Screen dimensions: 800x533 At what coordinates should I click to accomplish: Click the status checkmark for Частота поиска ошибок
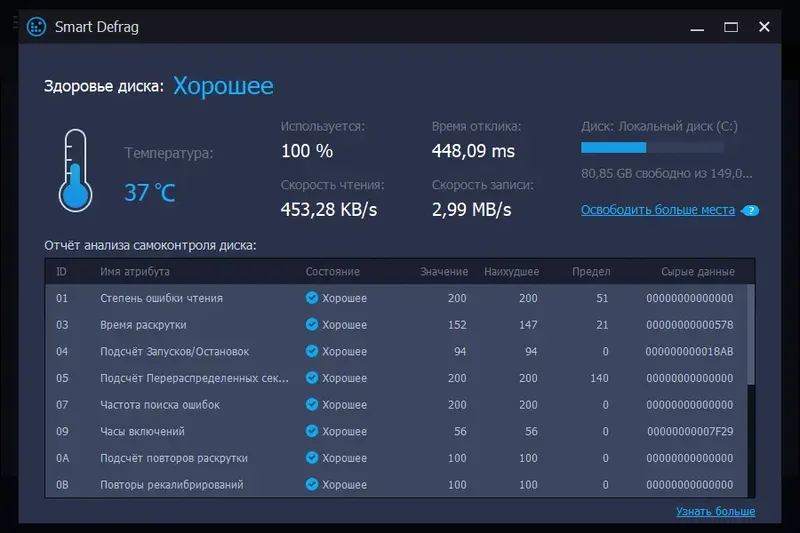(312, 405)
